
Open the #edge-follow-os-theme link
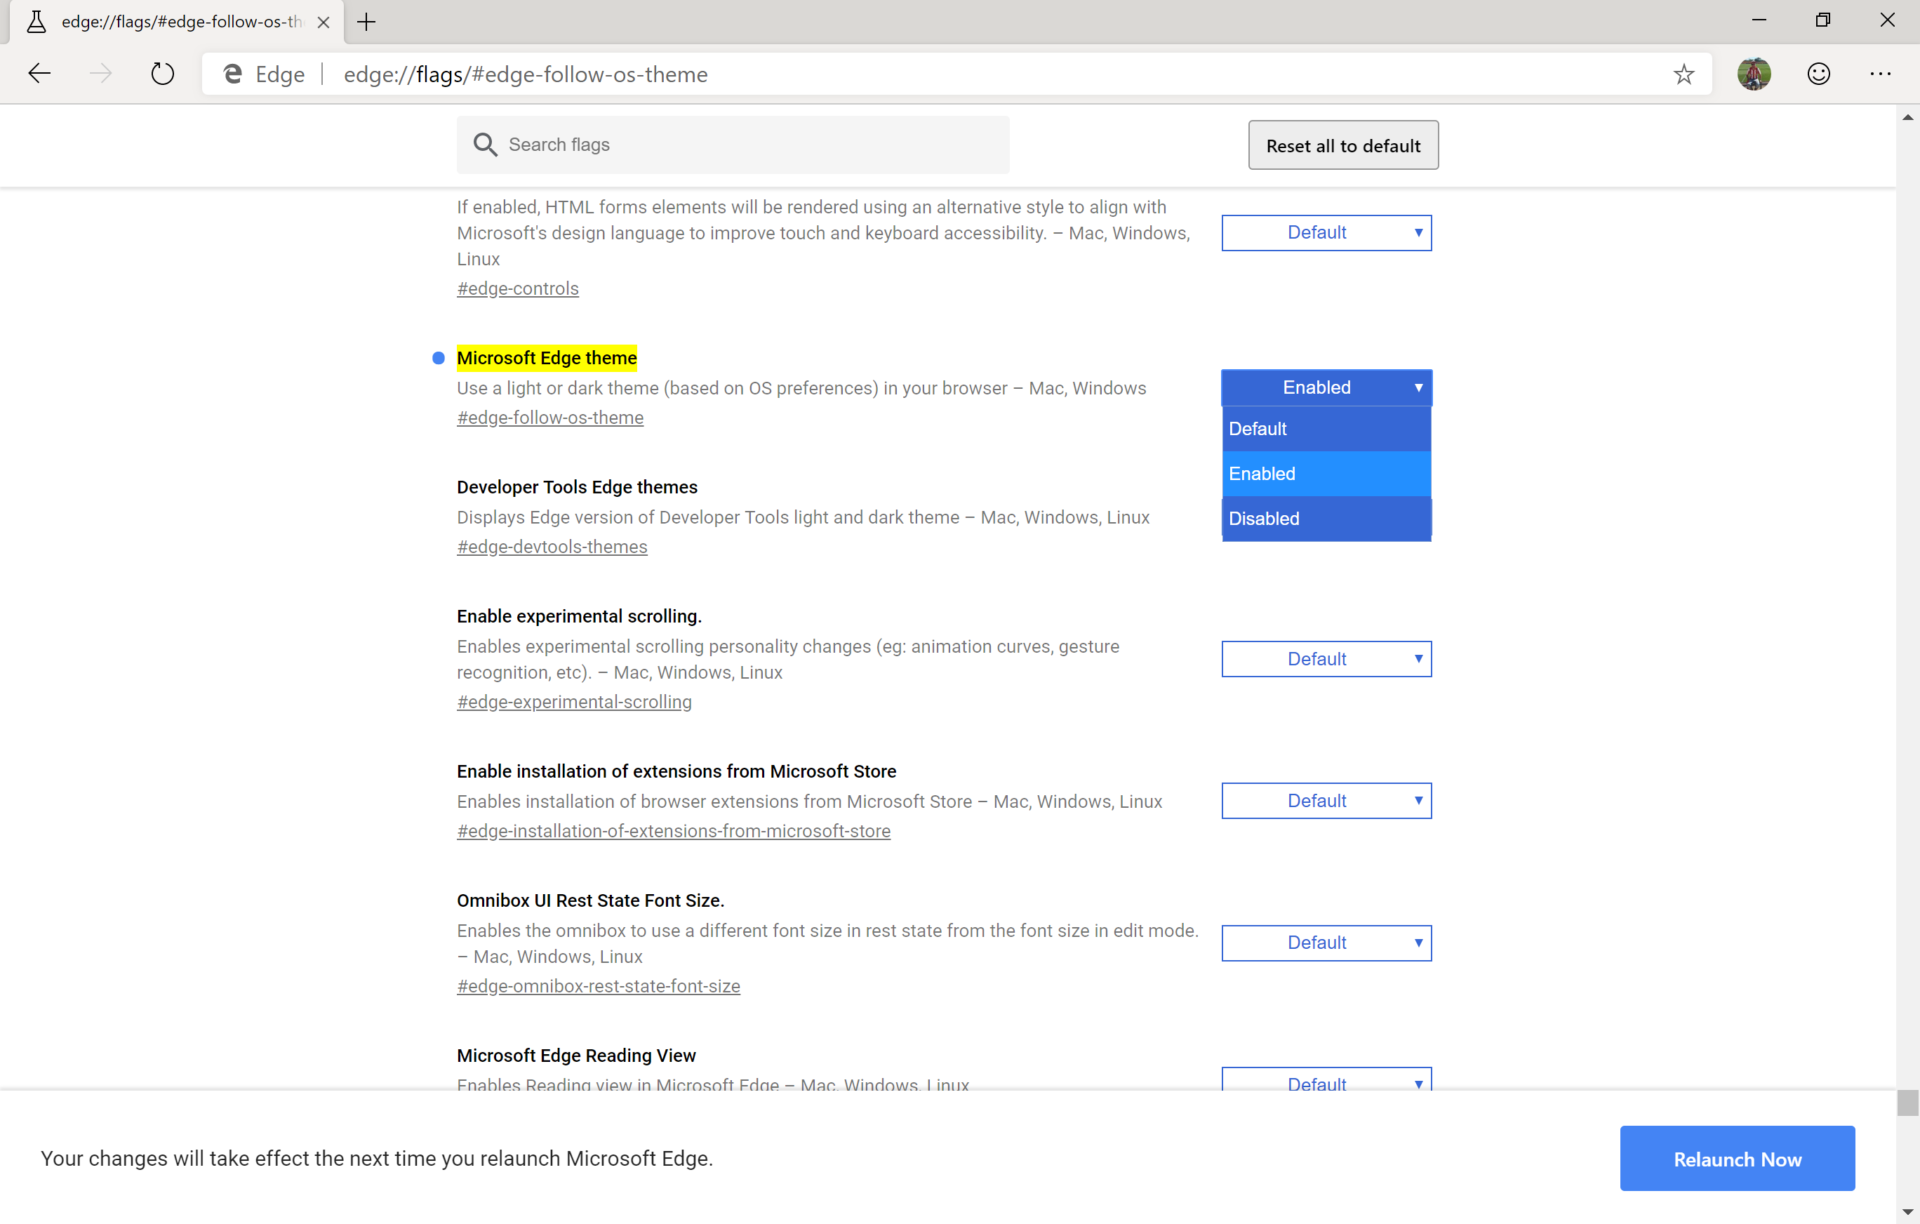[550, 418]
